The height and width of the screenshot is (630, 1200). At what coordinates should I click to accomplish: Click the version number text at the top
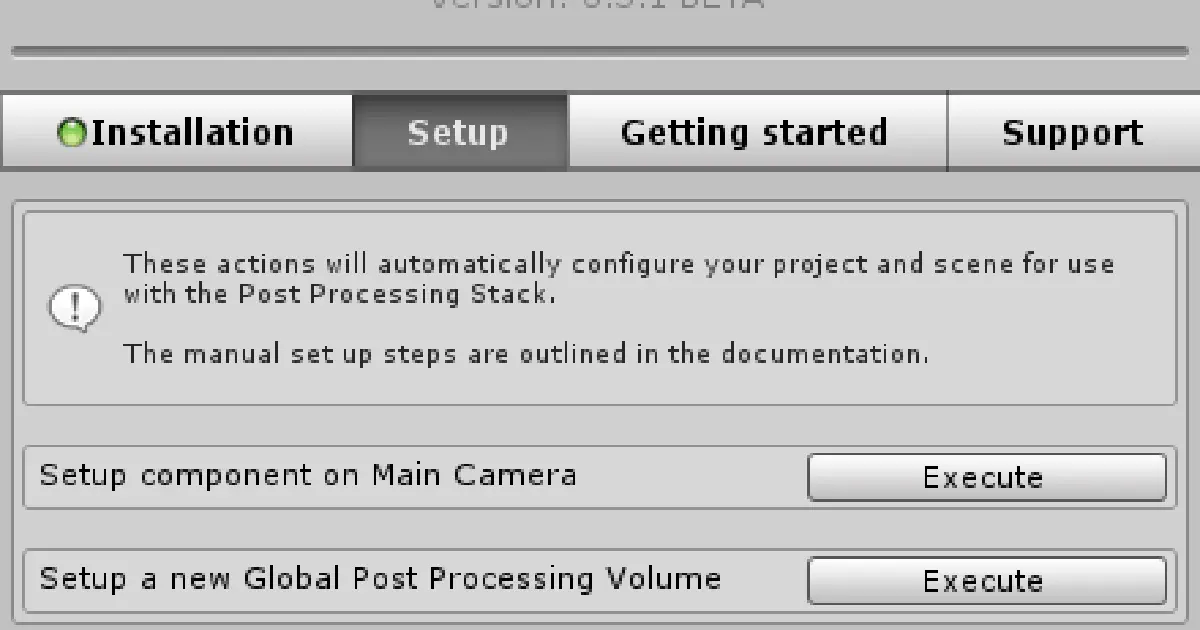click(x=600, y=5)
